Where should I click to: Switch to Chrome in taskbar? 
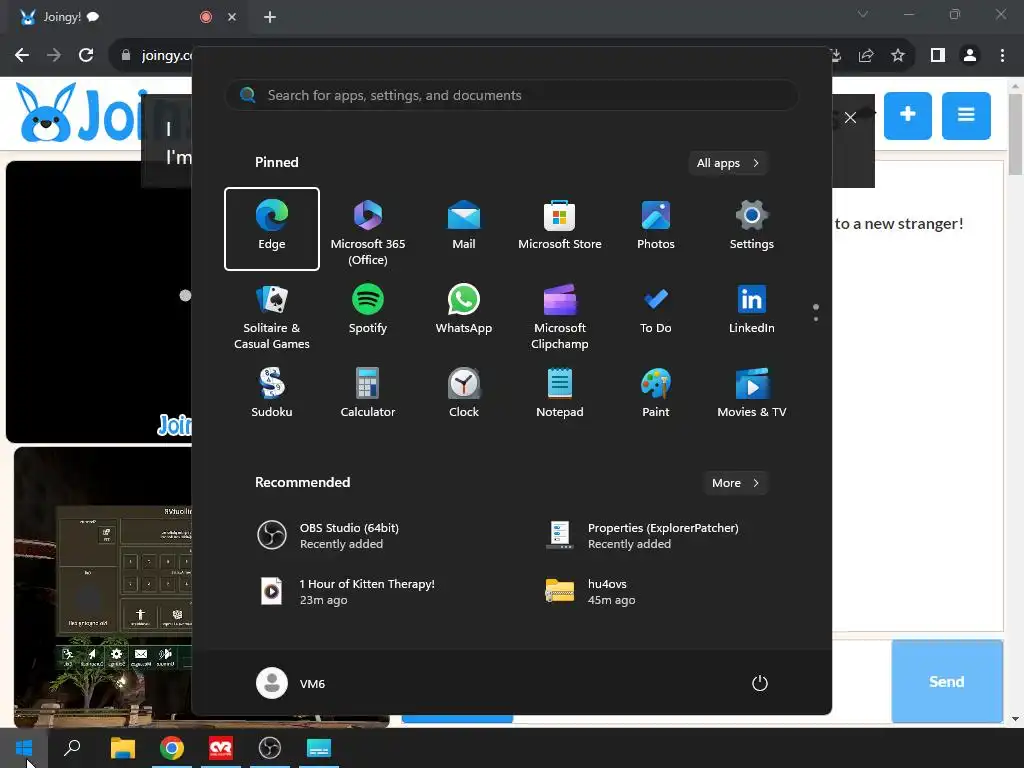point(172,748)
